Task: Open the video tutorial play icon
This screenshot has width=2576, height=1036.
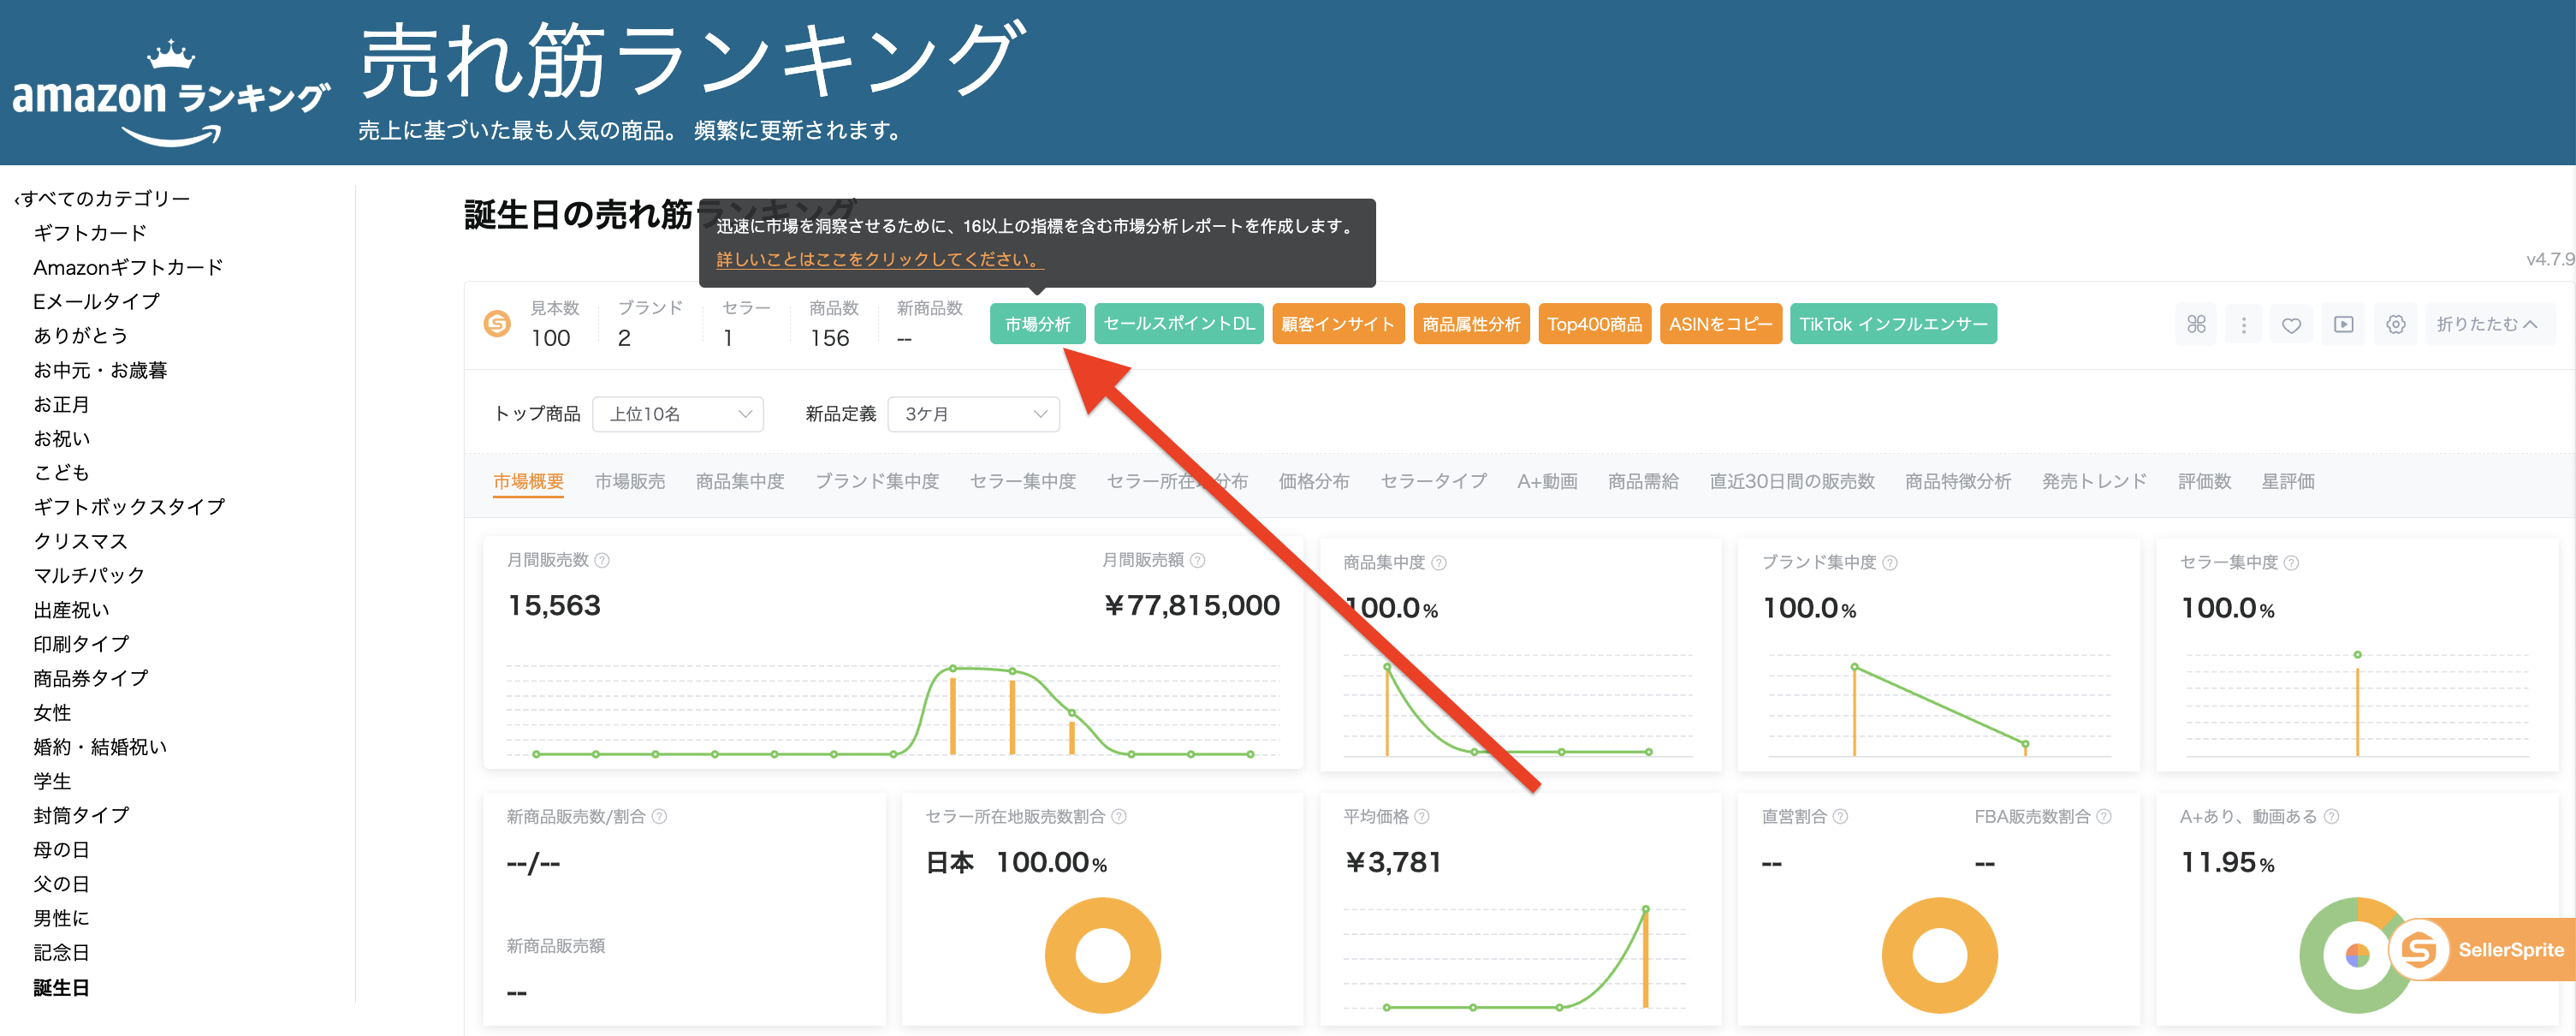Action: [x=2344, y=324]
